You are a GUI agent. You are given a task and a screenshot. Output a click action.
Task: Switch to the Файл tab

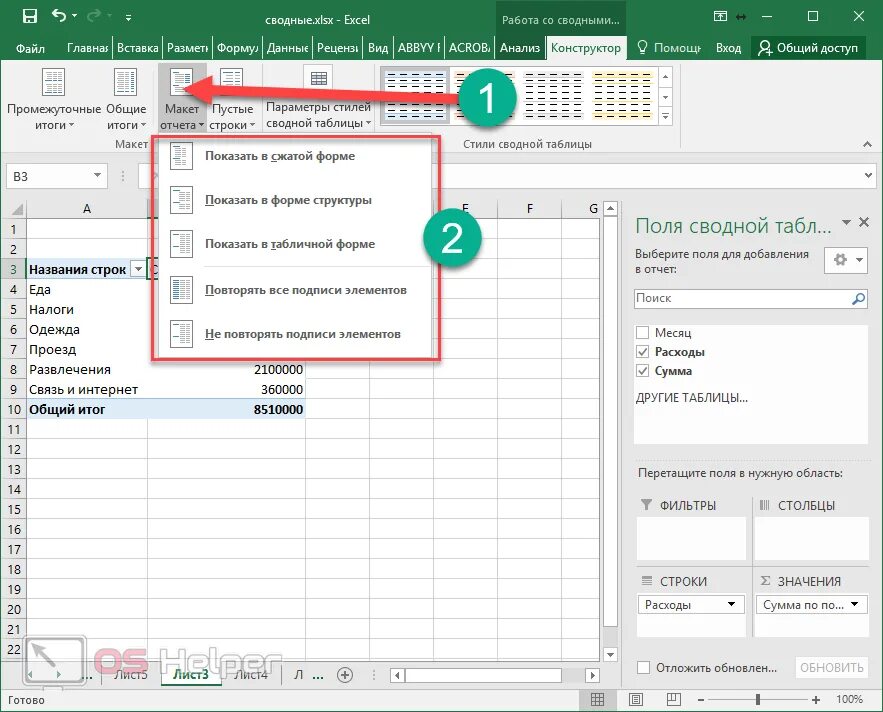pos(30,48)
